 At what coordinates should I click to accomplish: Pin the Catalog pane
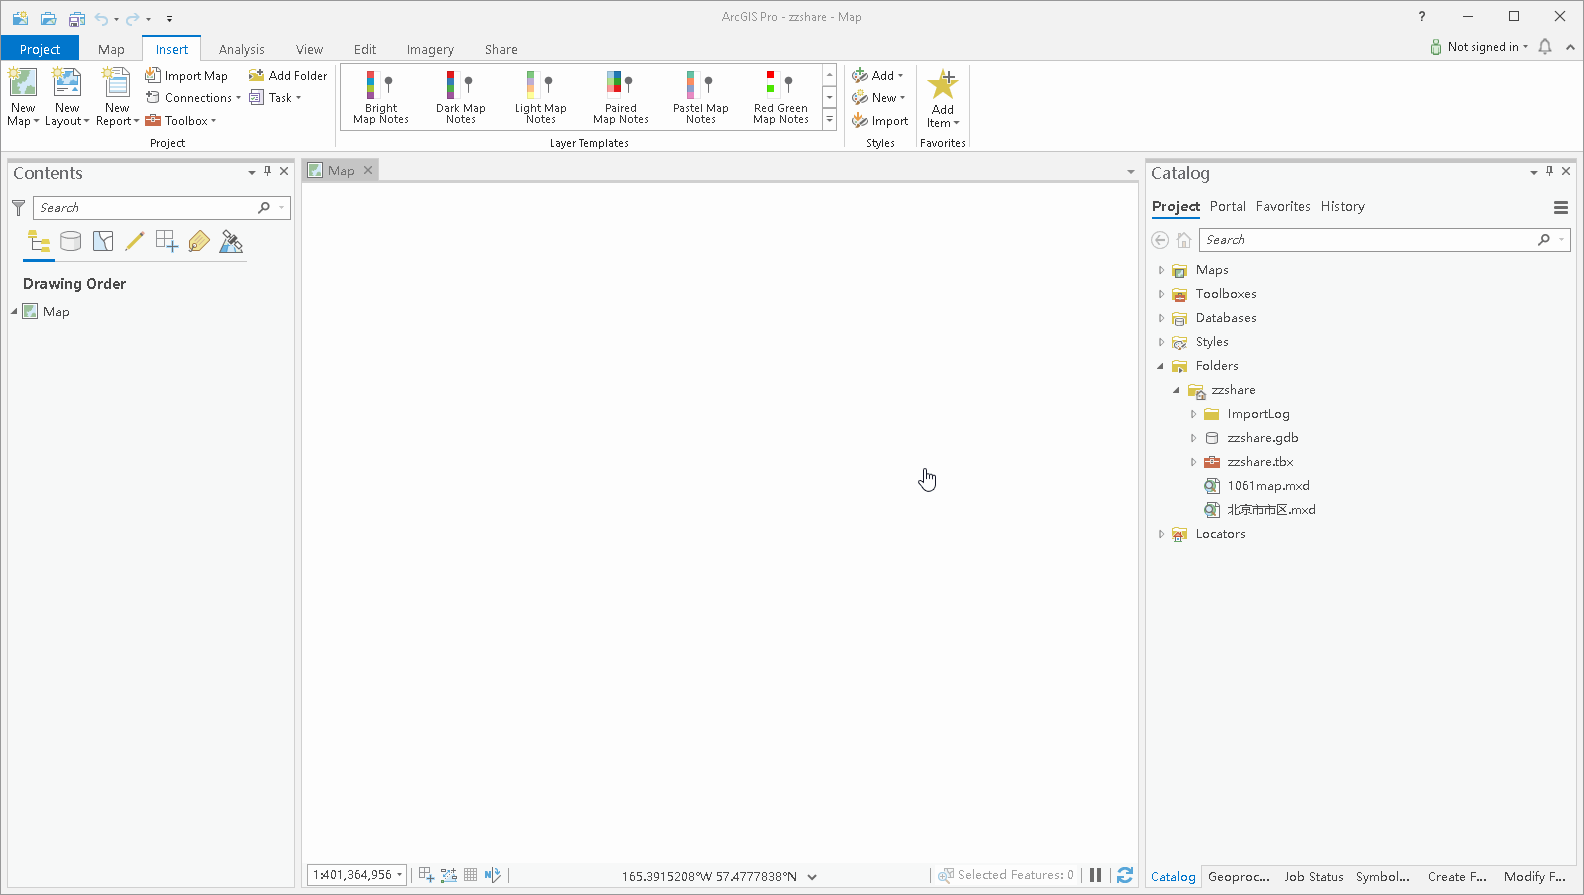tap(1549, 171)
